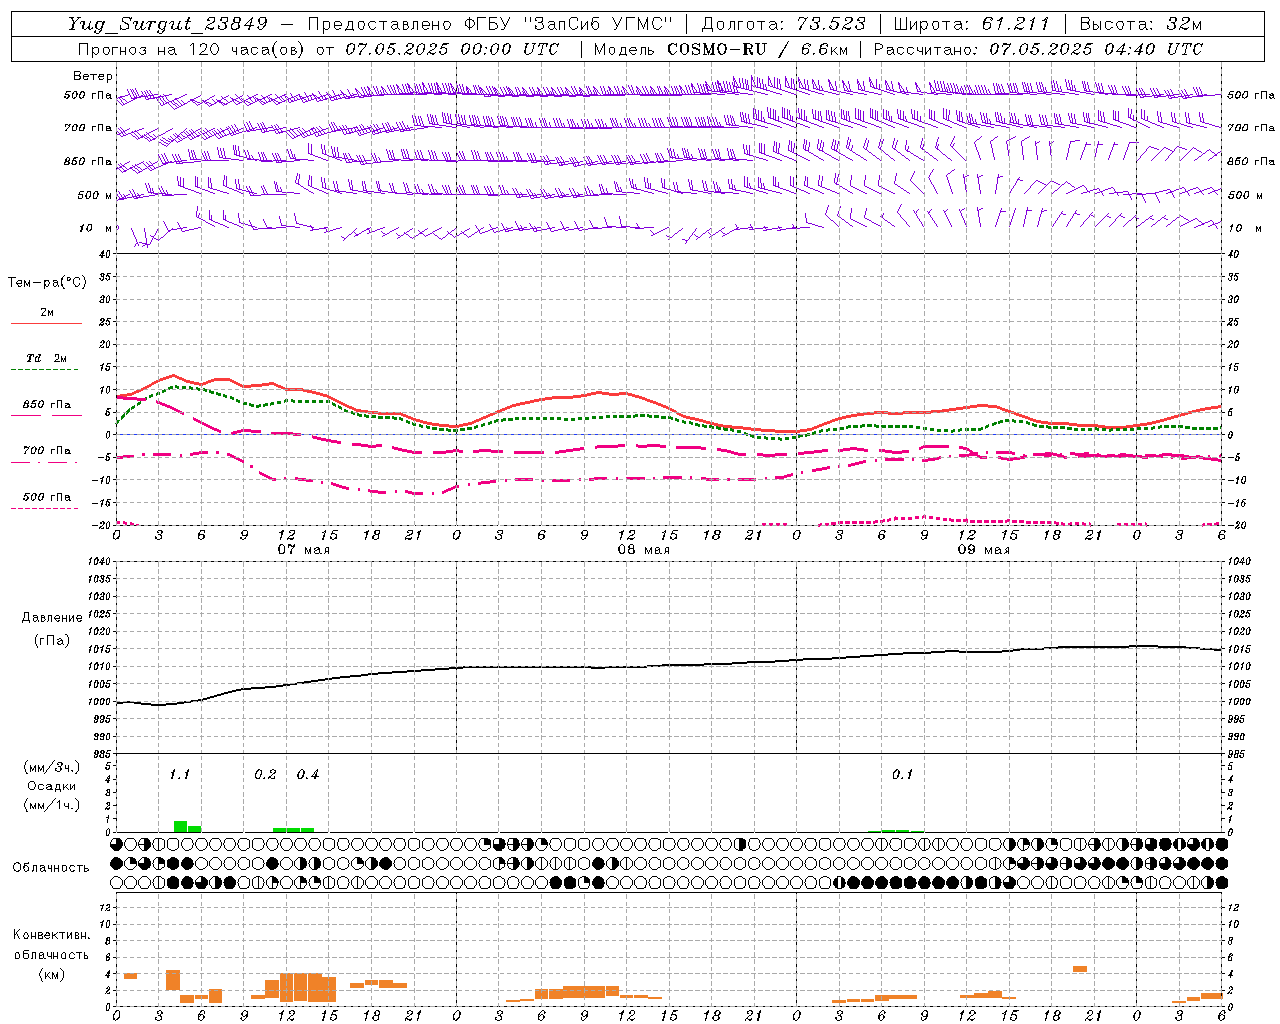The height and width of the screenshot is (1024, 1280).
Task: Click the 09 мая date under temperature chart
Action: coord(983,550)
